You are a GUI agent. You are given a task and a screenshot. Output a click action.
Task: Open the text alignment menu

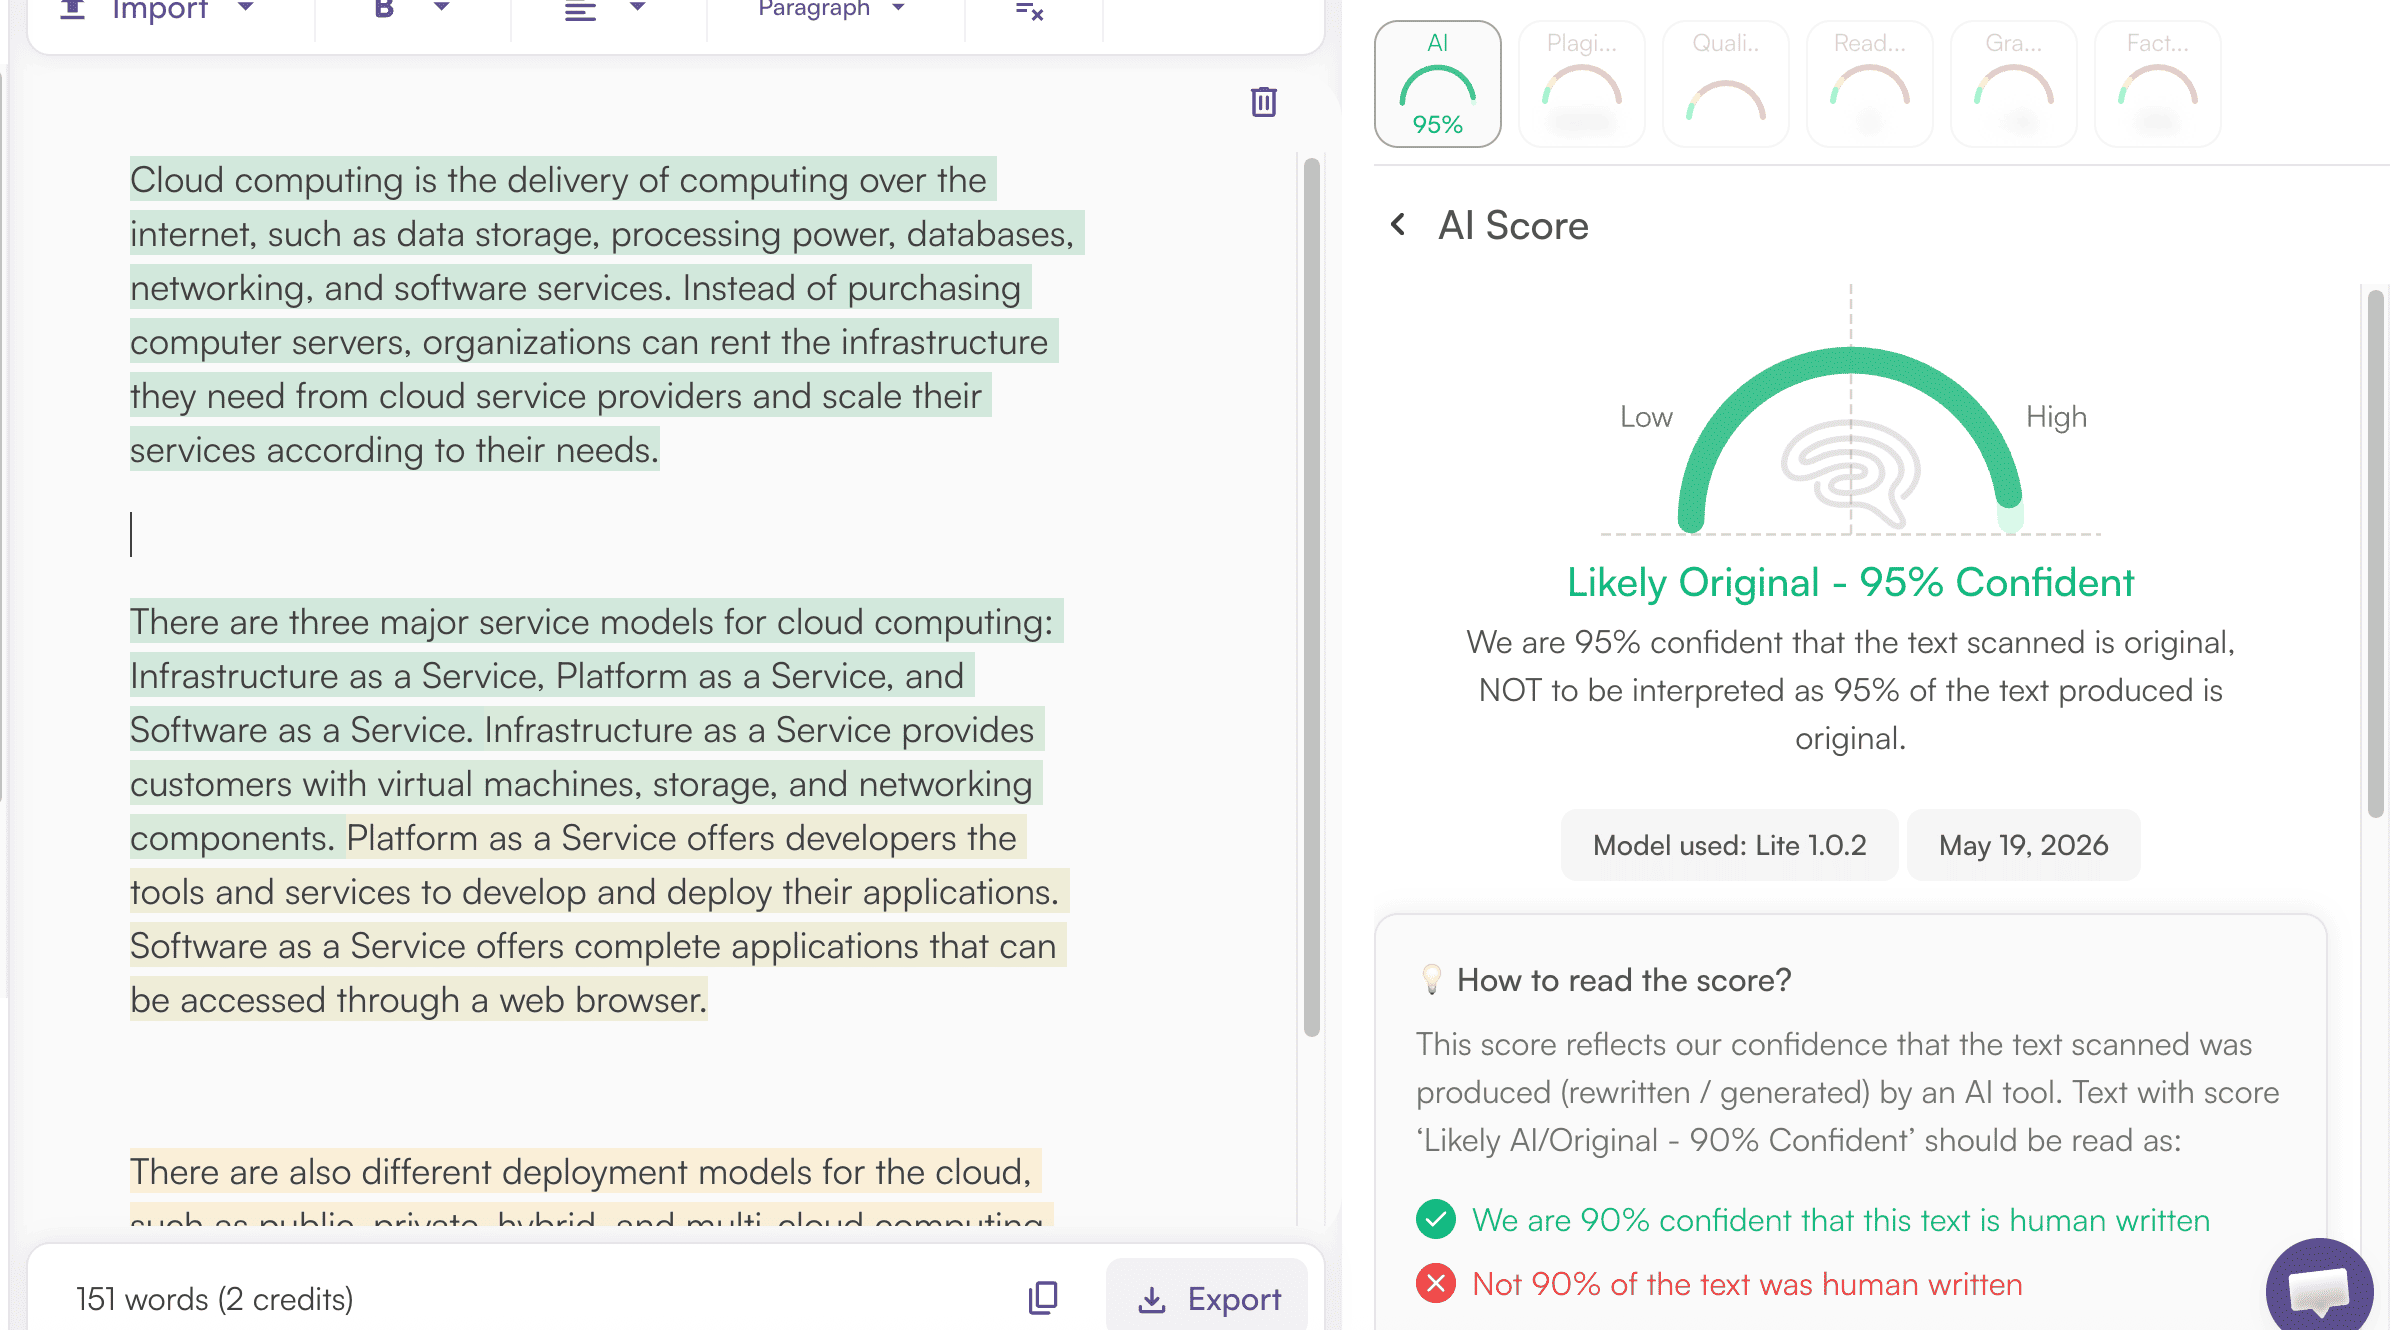pyautogui.click(x=605, y=10)
